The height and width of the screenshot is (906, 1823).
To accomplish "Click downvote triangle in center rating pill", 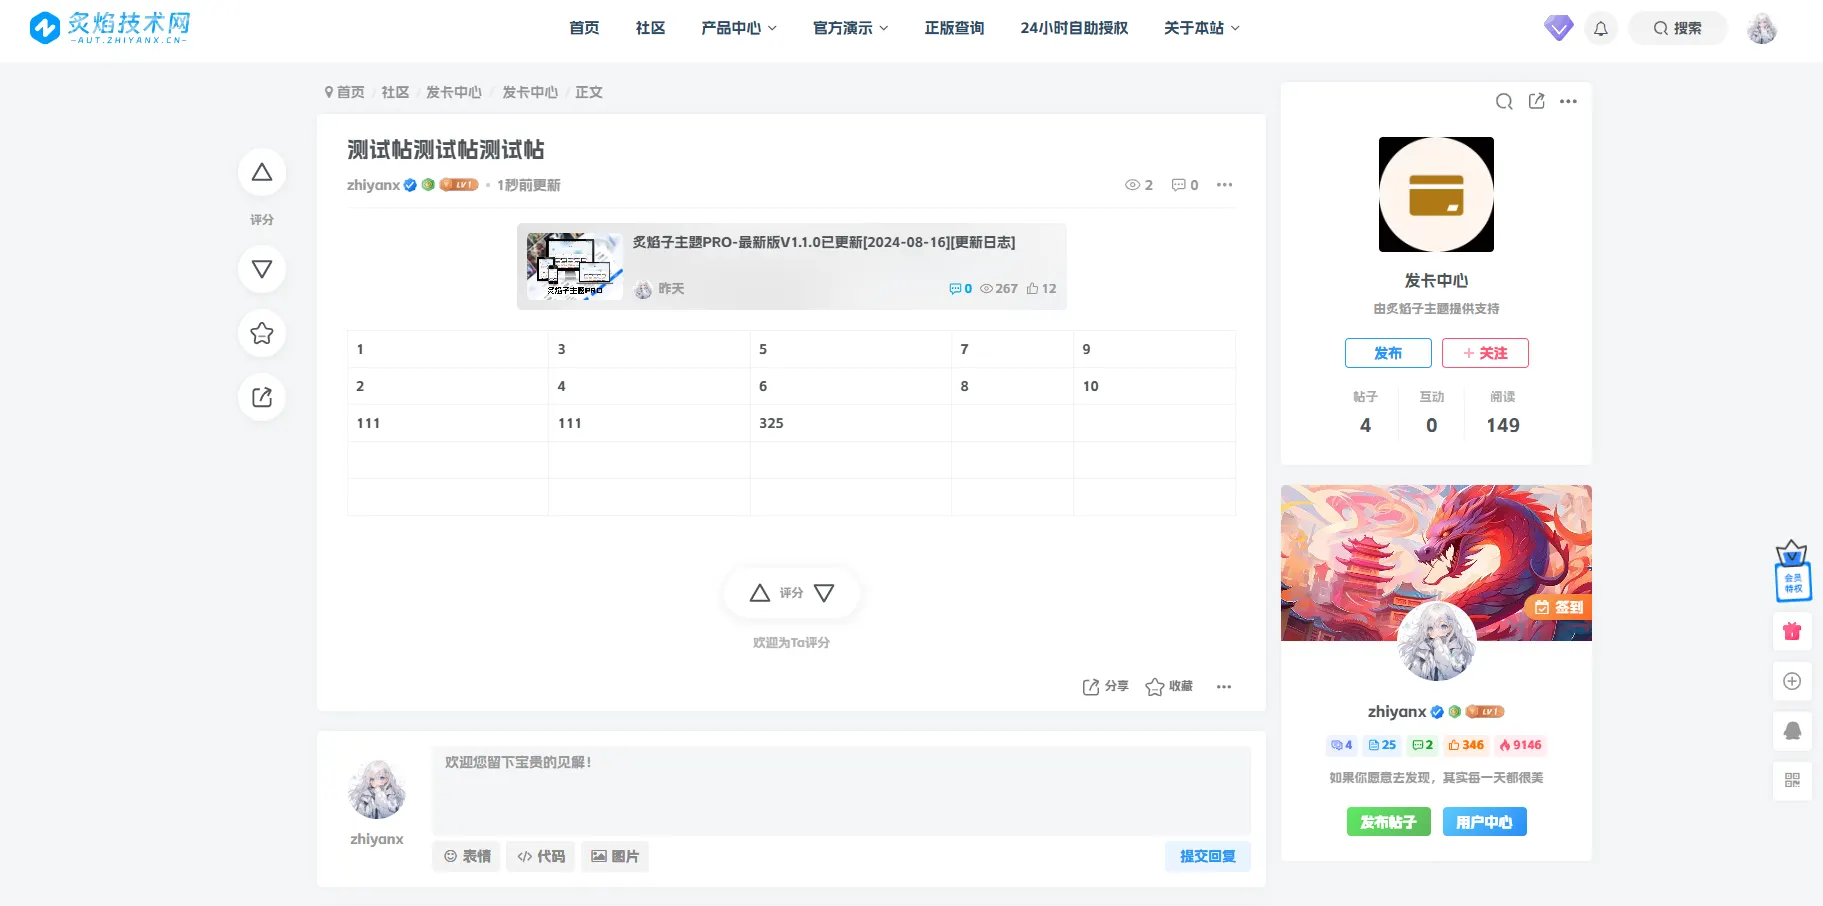I will coord(824,593).
